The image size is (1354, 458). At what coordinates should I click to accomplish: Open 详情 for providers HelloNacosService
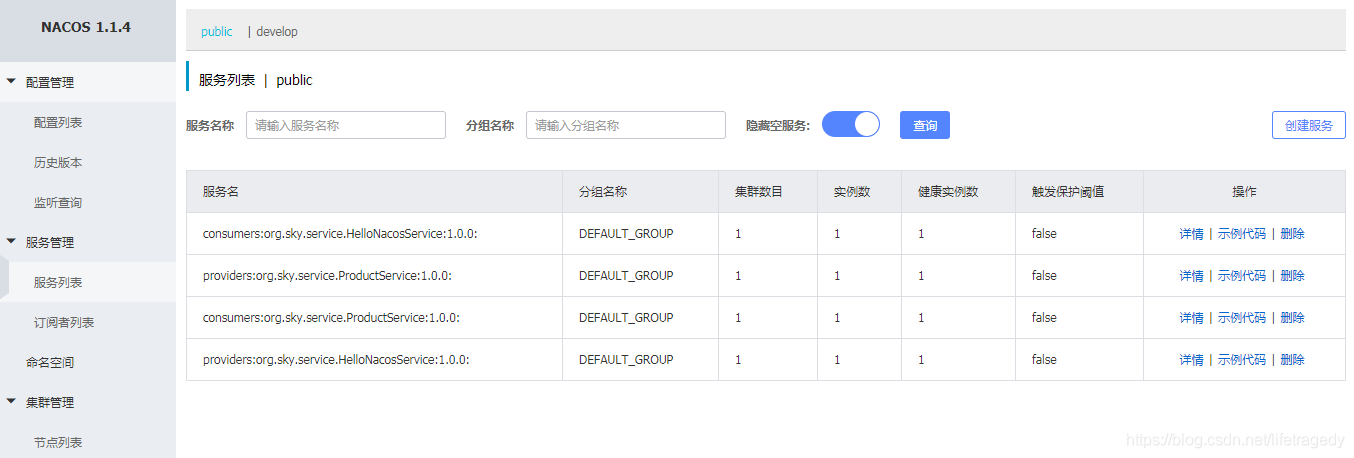point(1191,359)
